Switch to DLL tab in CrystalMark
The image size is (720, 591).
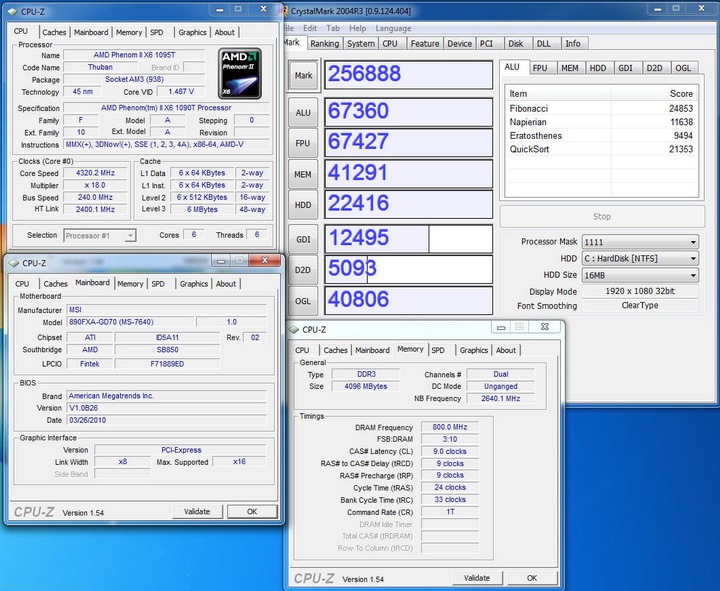[x=544, y=44]
